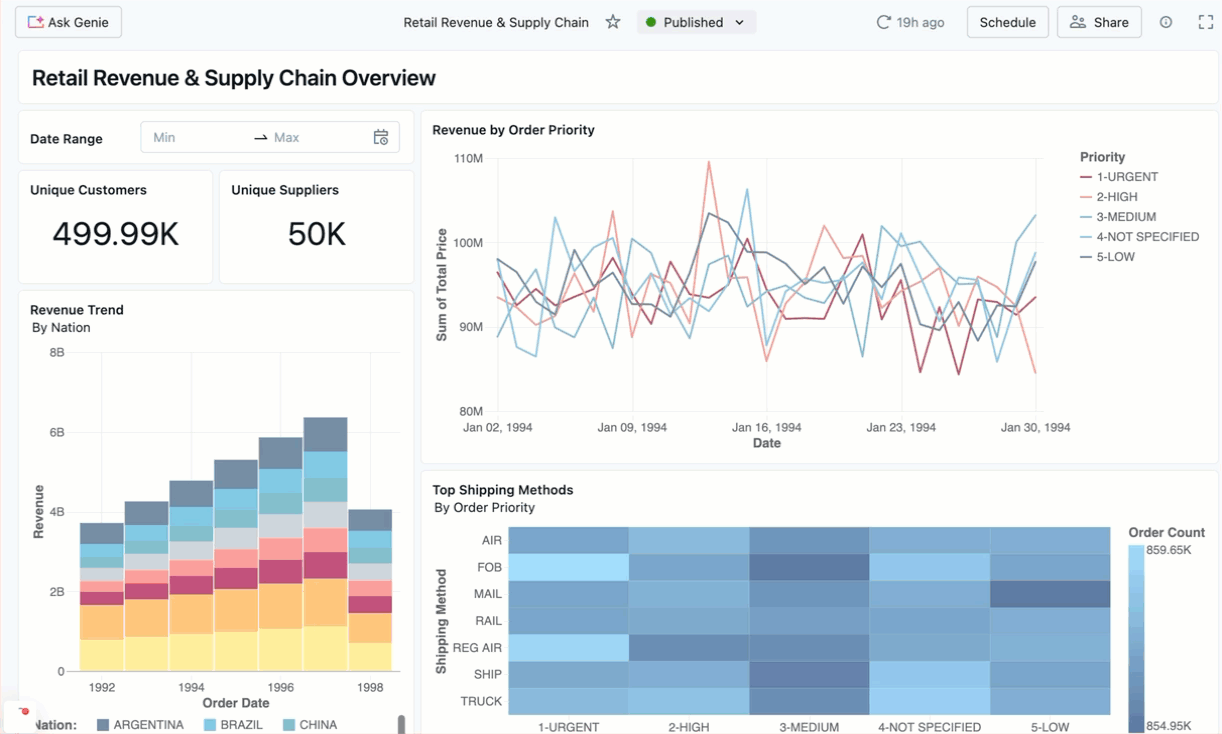Viewport: 1222px width, 734px height.
Task: Open the dashboard info icon
Action: pyautogui.click(x=1166, y=21)
